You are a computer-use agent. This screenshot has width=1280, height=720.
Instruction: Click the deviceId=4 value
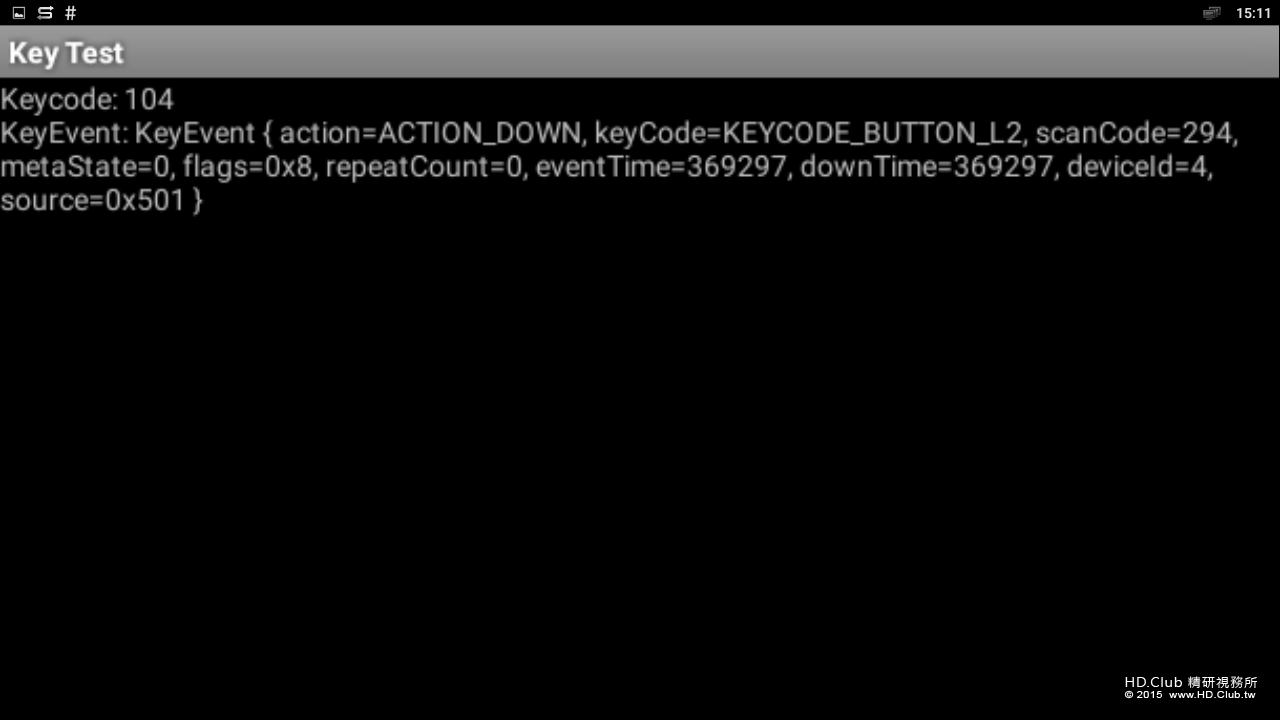tap(1138, 167)
